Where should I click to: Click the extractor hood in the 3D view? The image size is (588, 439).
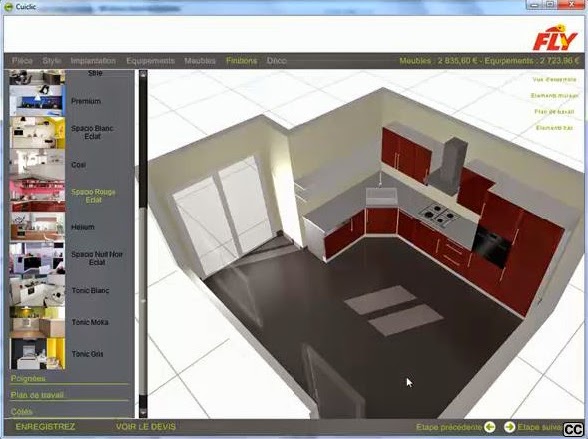click(x=449, y=165)
